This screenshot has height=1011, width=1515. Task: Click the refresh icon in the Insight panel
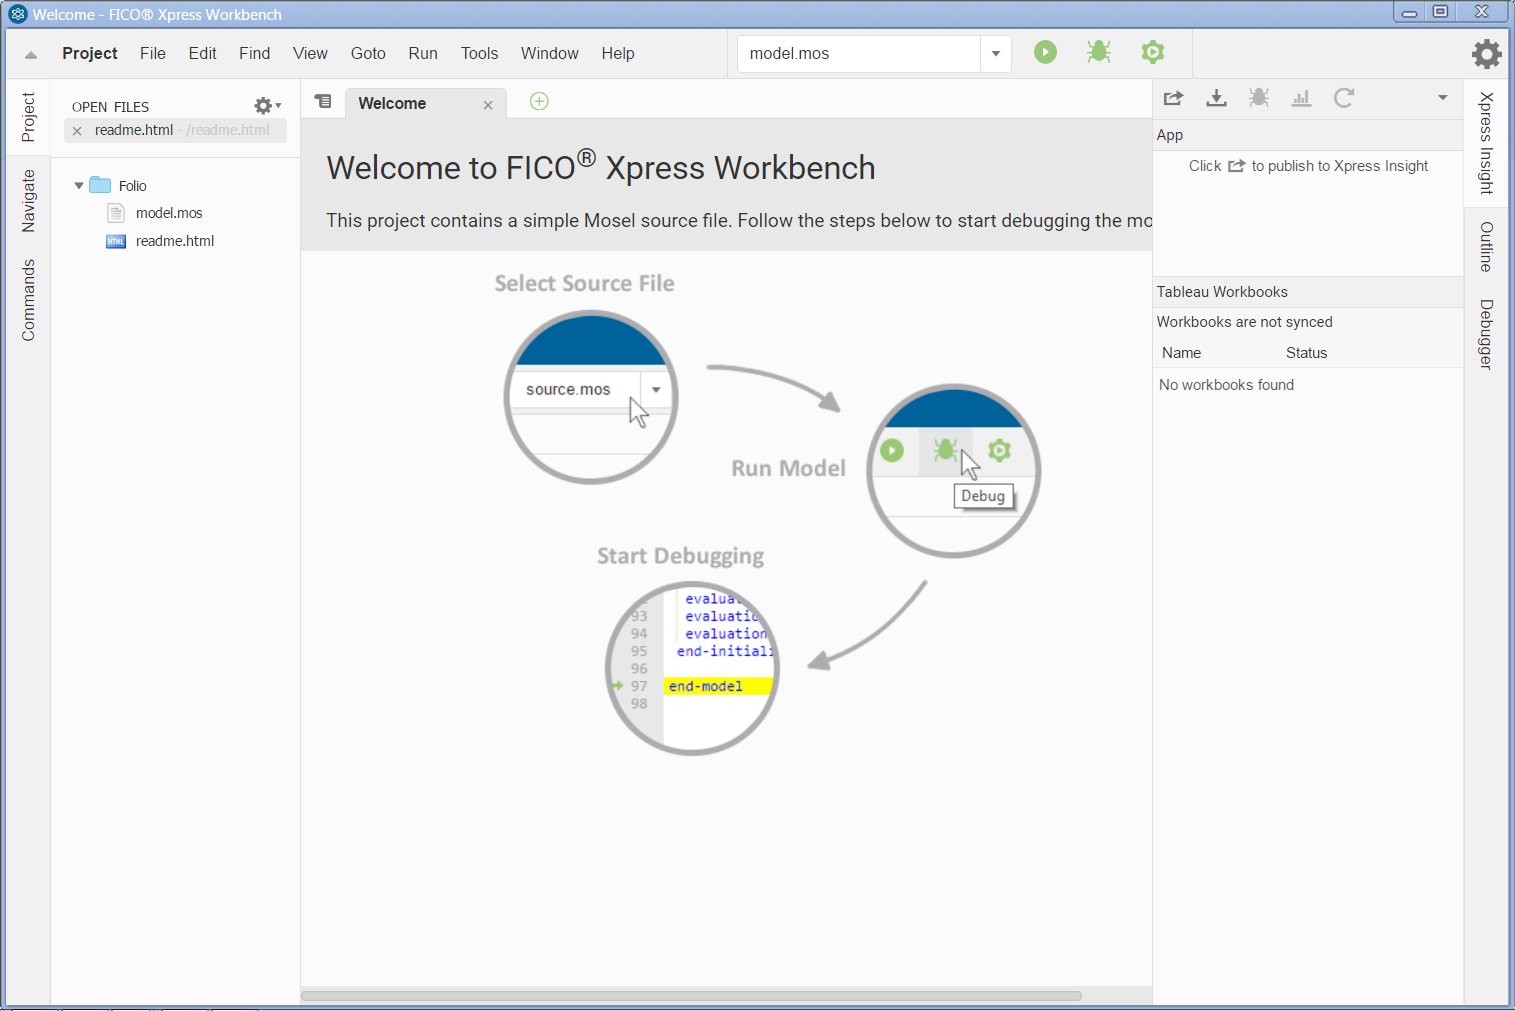click(x=1344, y=98)
